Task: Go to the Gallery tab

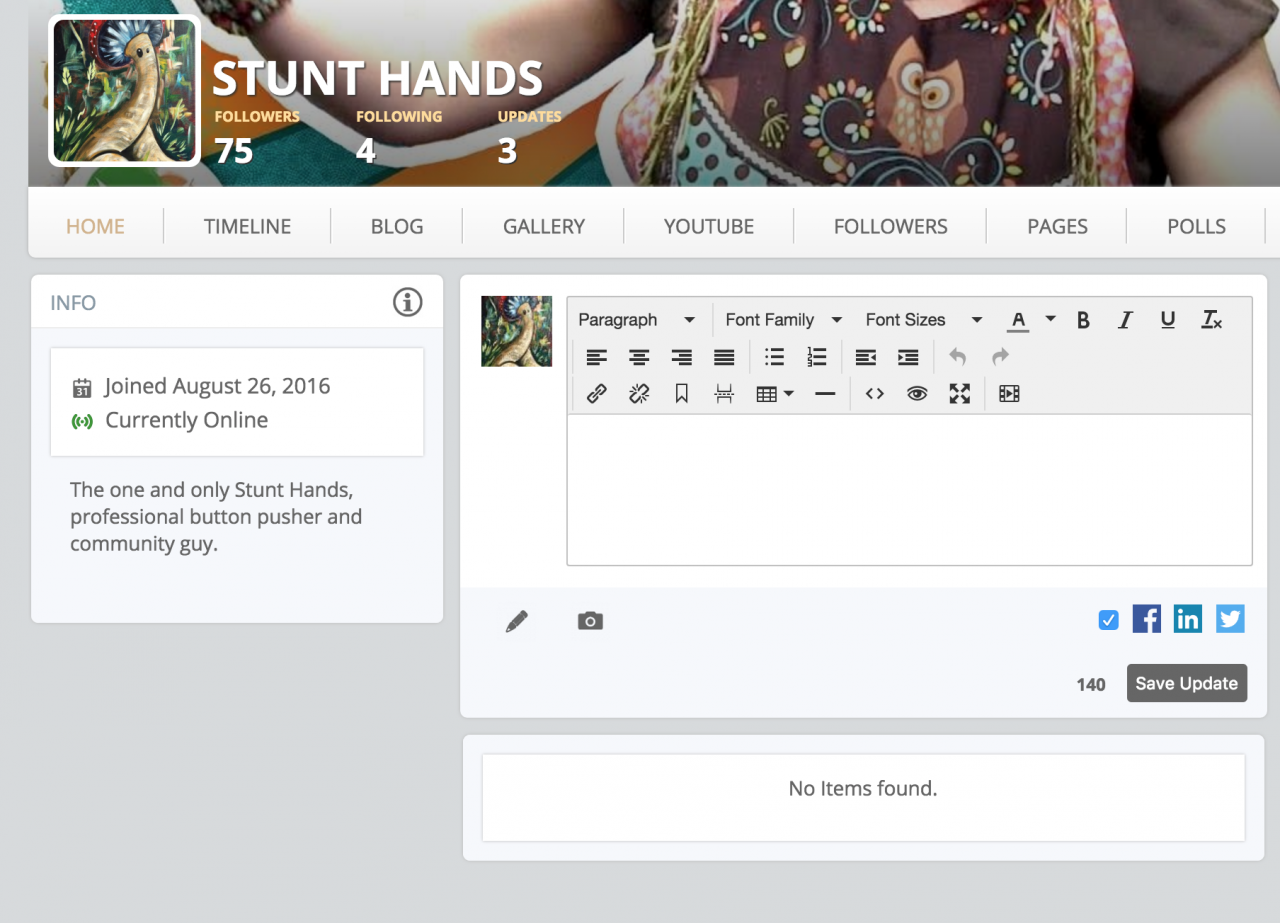Action: click(x=544, y=226)
